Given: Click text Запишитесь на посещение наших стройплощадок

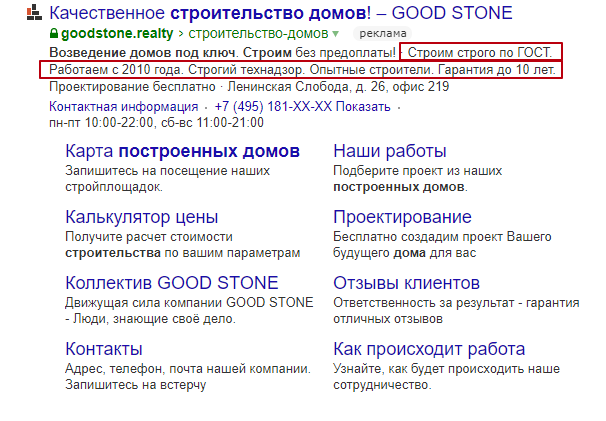Looking at the screenshot, I should click(167, 179).
